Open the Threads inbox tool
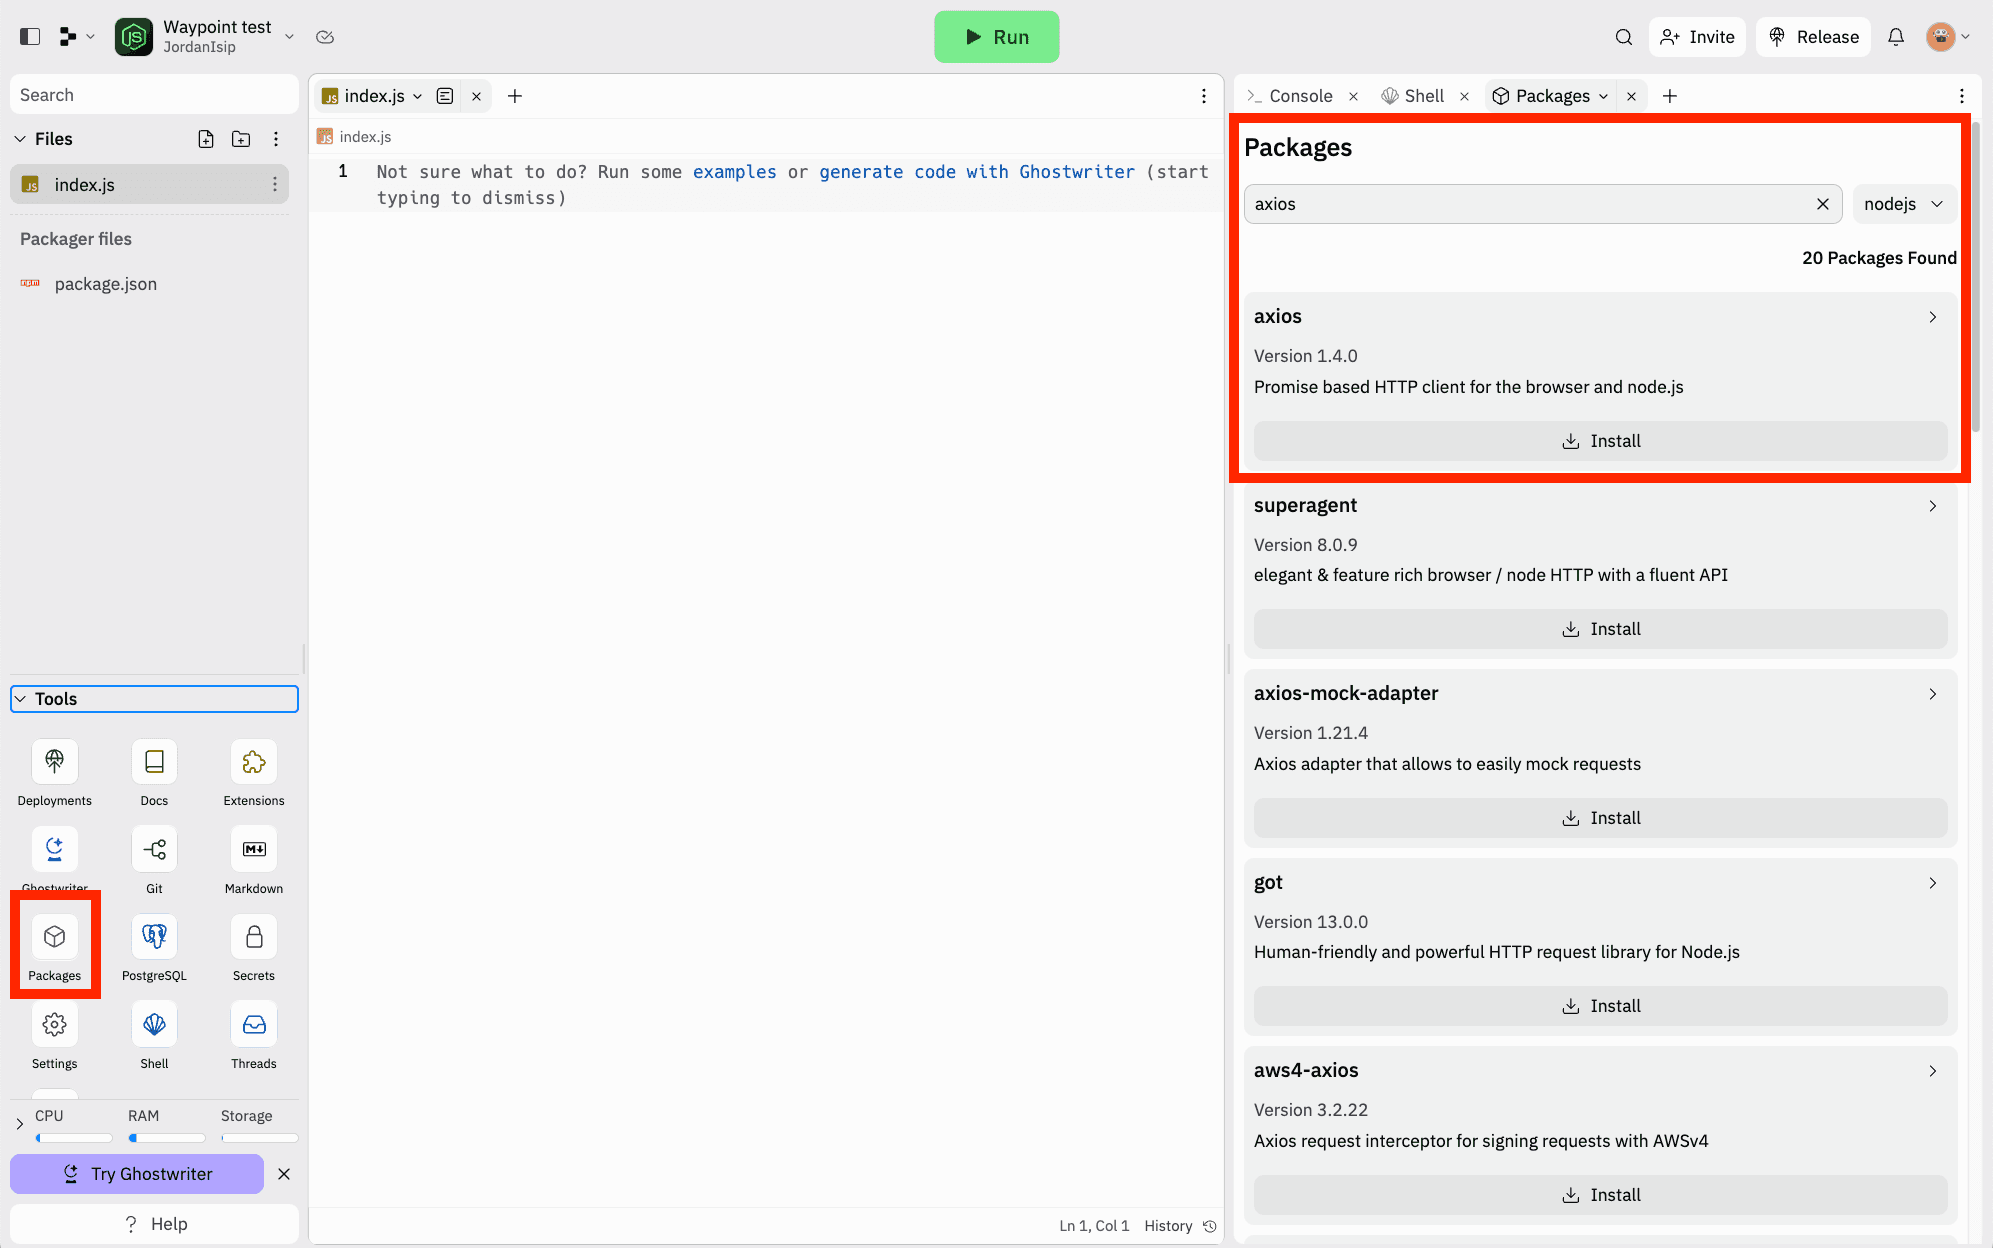Screen dimensions: 1993x1248 [x=254, y=1025]
